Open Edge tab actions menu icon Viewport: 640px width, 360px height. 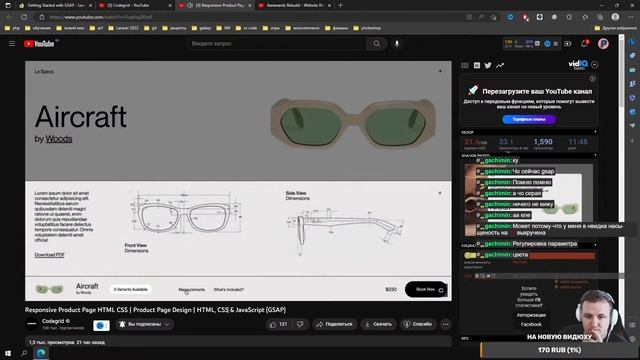click(x=8, y=5)
